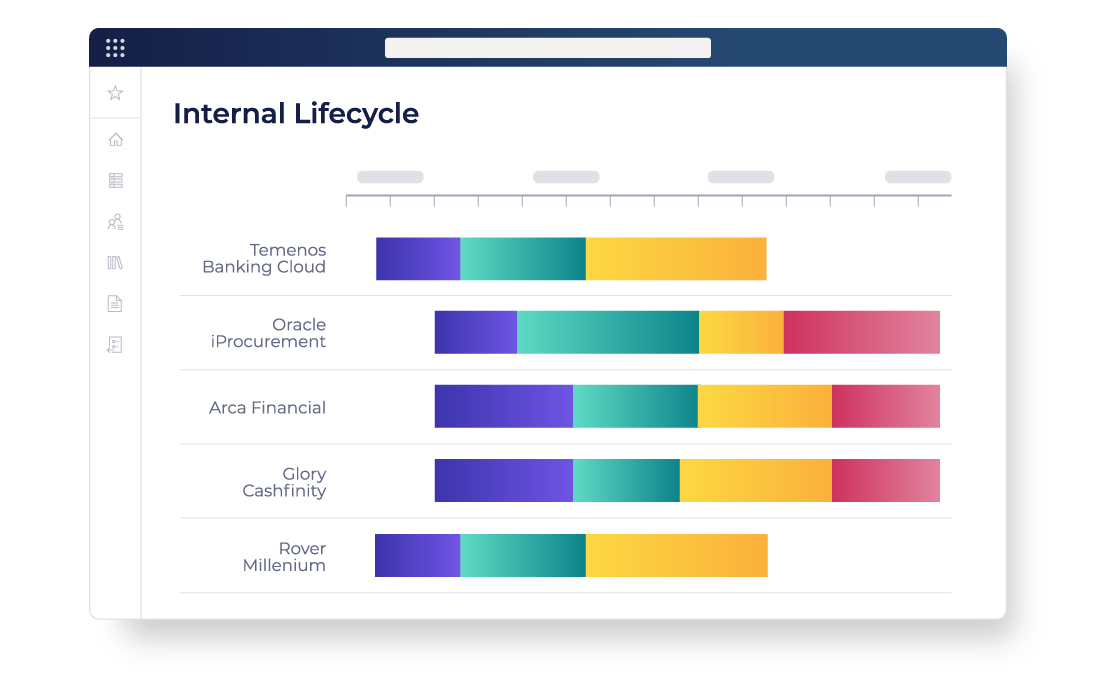The height and width of the screenshot is (676, 1096).
Task: Go to home via house icon
Action: coord(115,140)
